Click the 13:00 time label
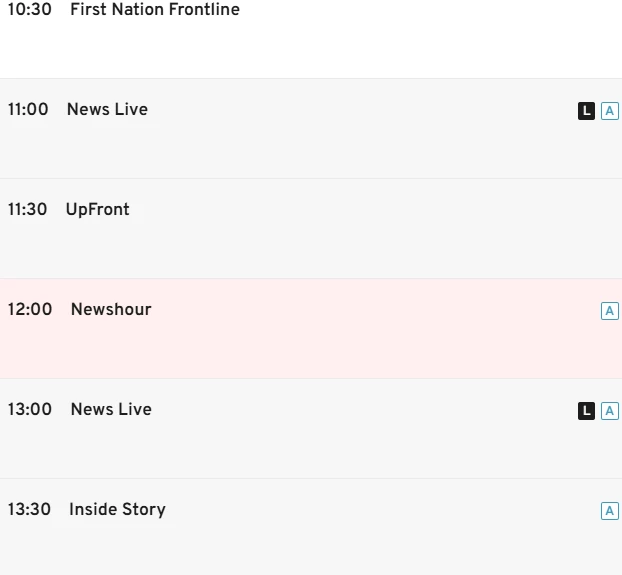Image resolution: width=622 pixels, height=575 pixels. coord(30,410)
